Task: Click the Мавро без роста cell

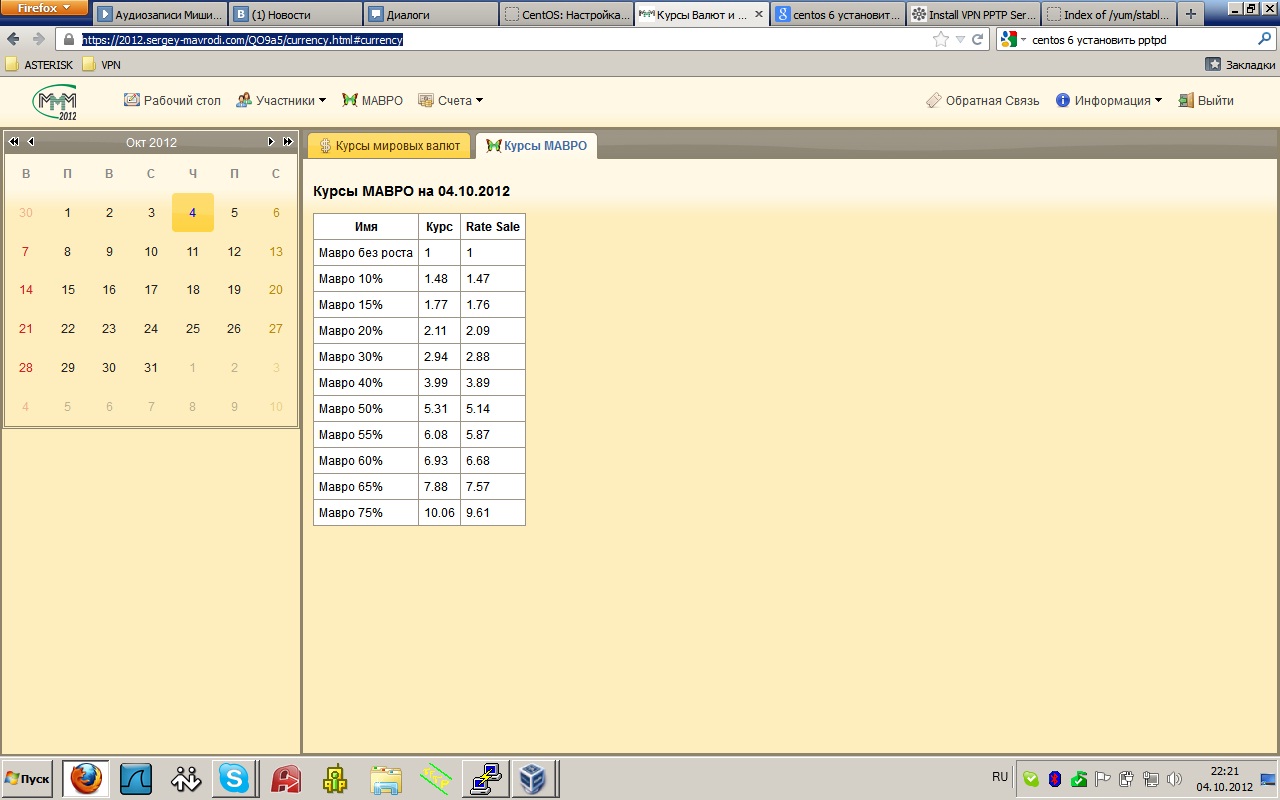Action: 366,253
